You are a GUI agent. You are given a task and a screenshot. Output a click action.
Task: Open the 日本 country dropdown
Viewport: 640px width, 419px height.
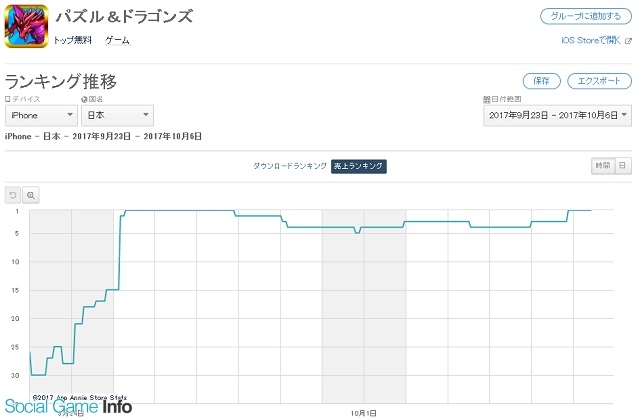click(117, 115)
